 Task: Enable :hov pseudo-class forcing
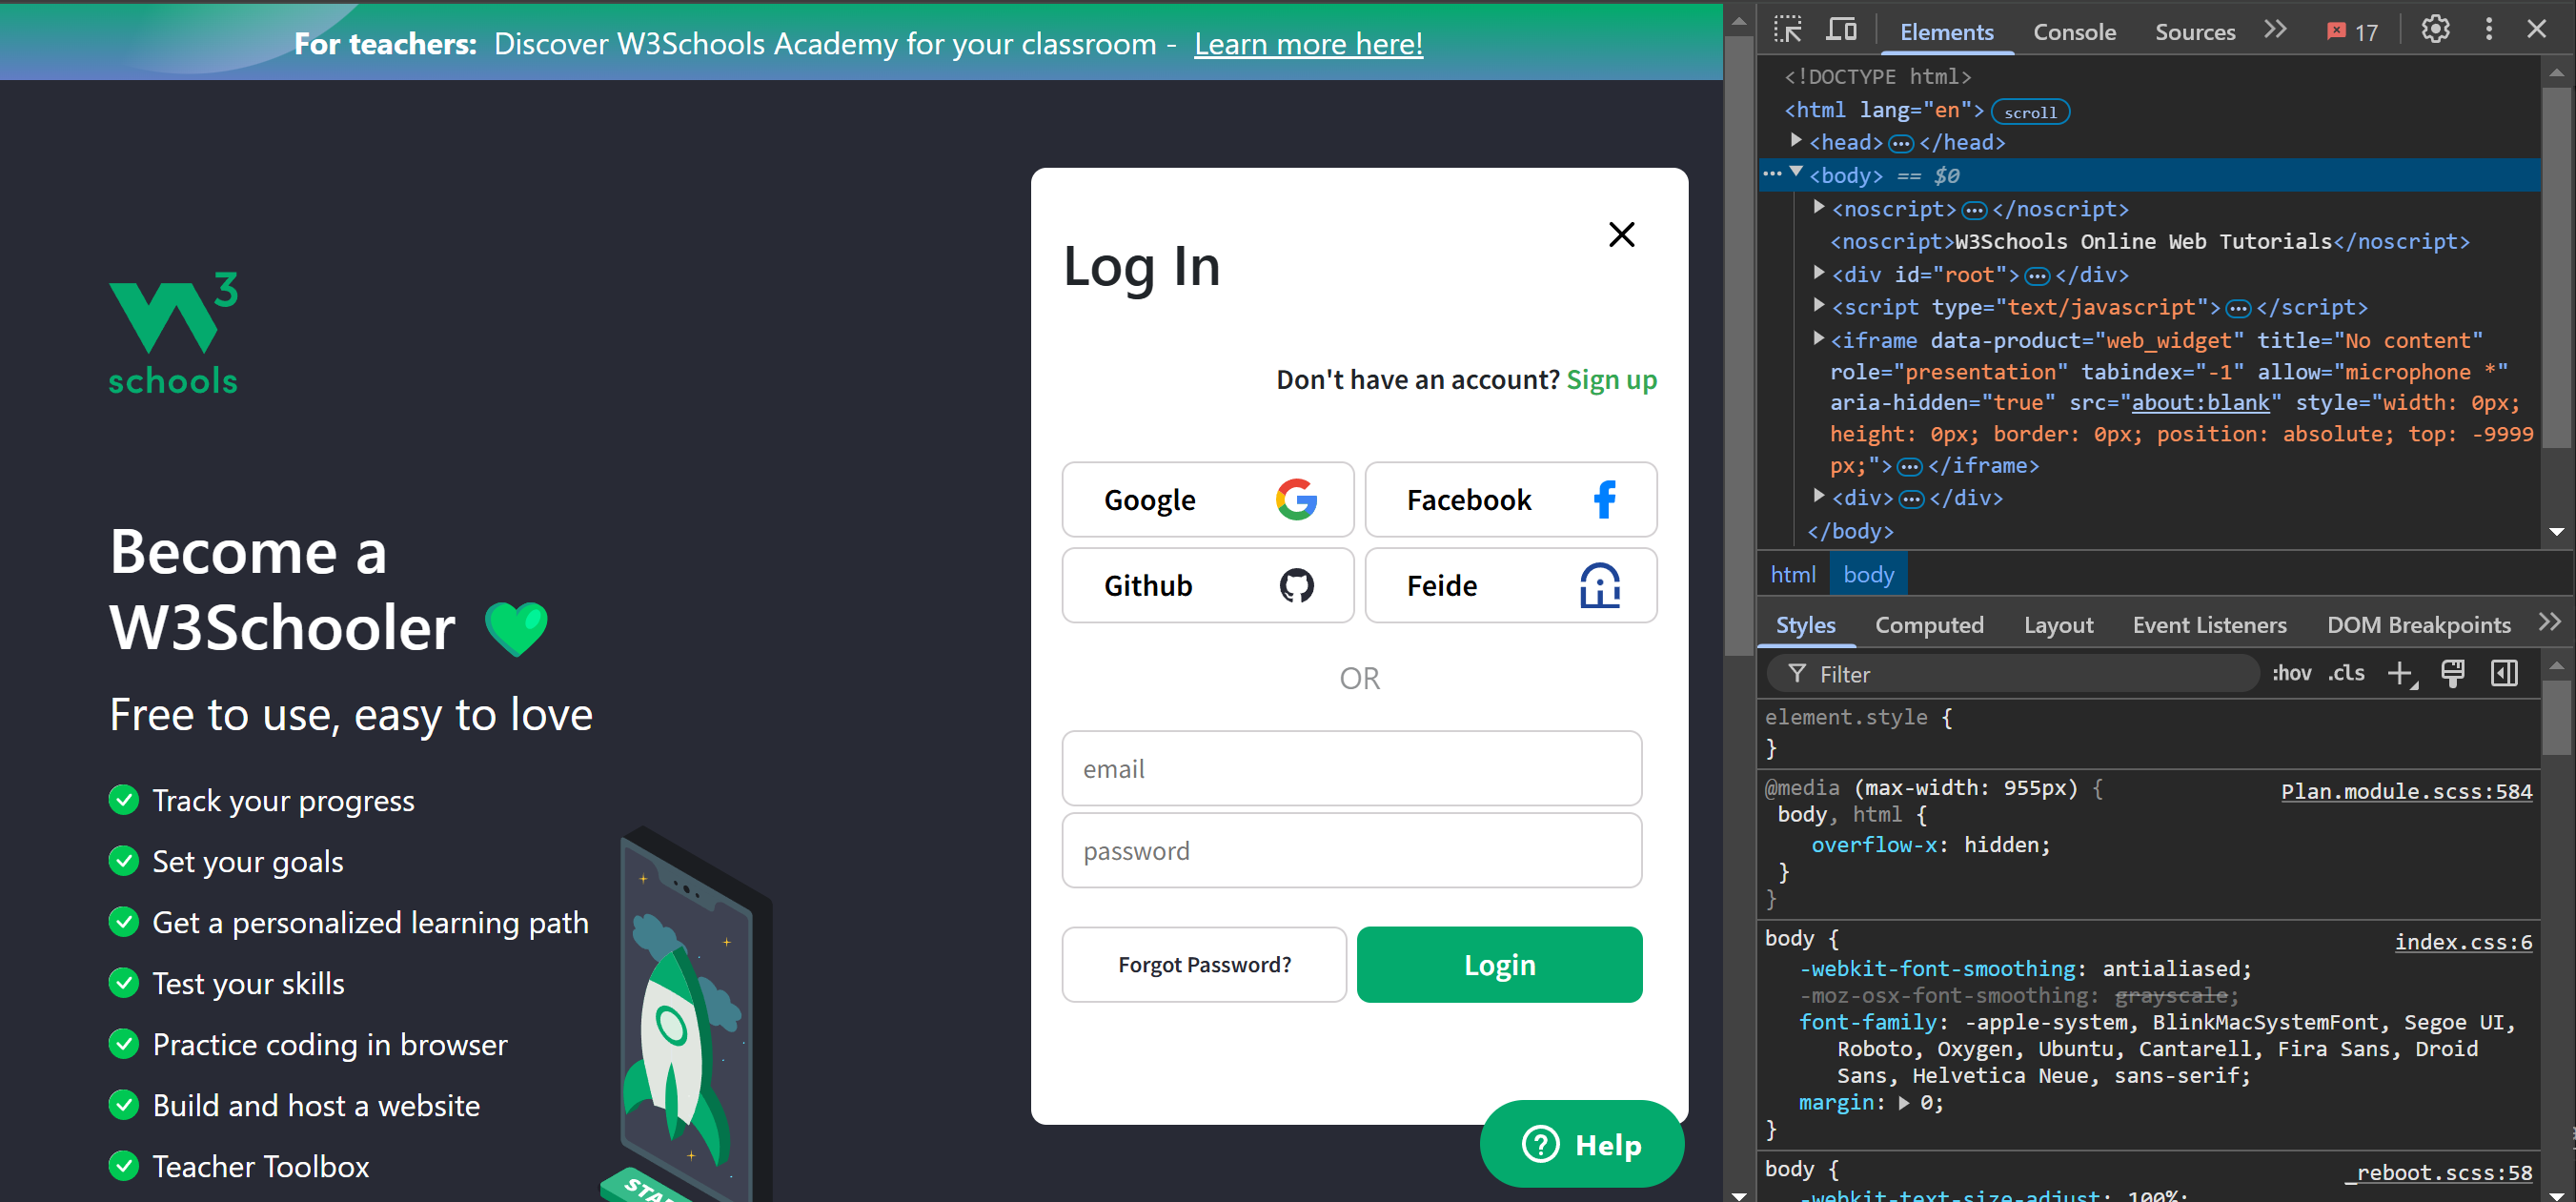click(2292, 673)
